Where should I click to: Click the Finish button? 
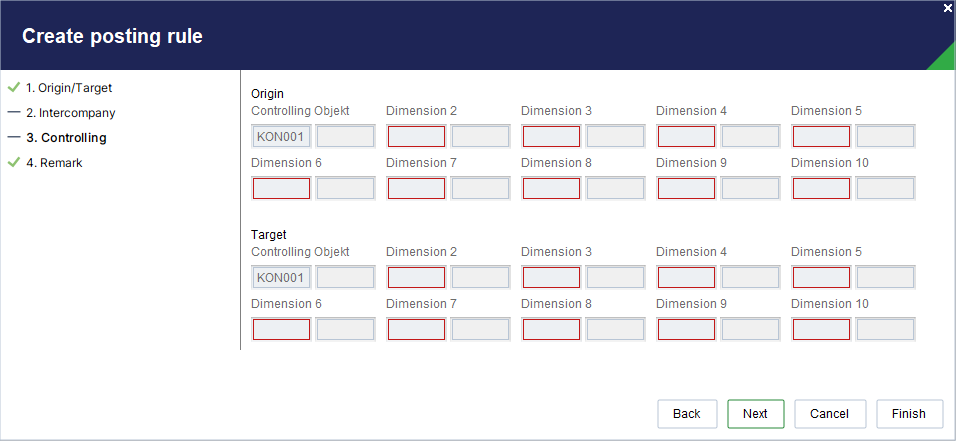(909, 414)
